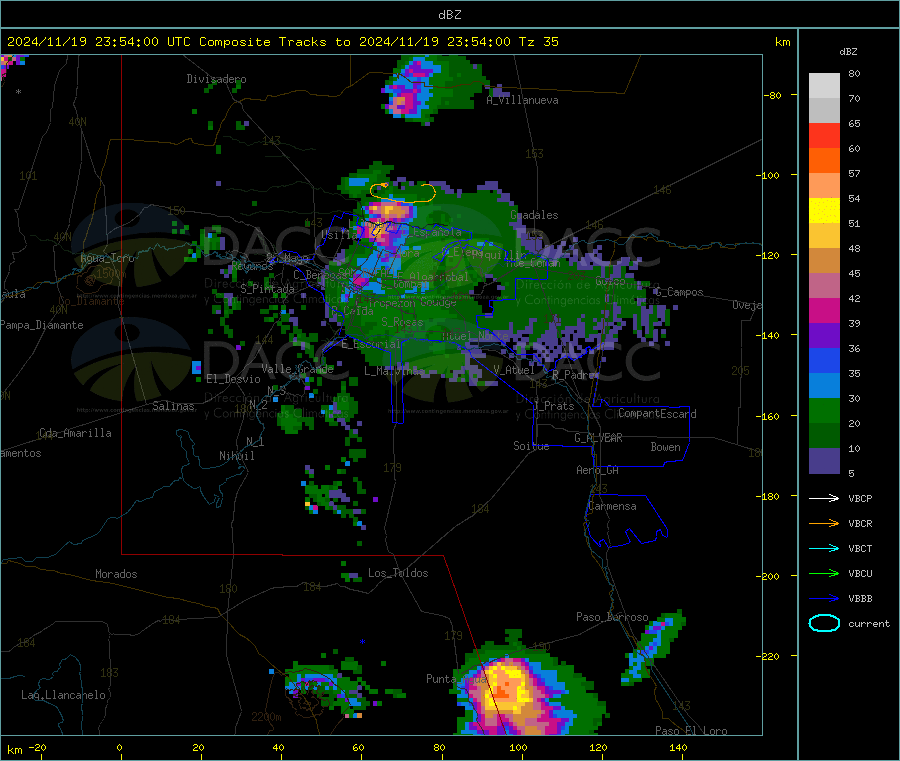Click the Valle_Grande map label
The image size is (900, 761).
[297, 369]
